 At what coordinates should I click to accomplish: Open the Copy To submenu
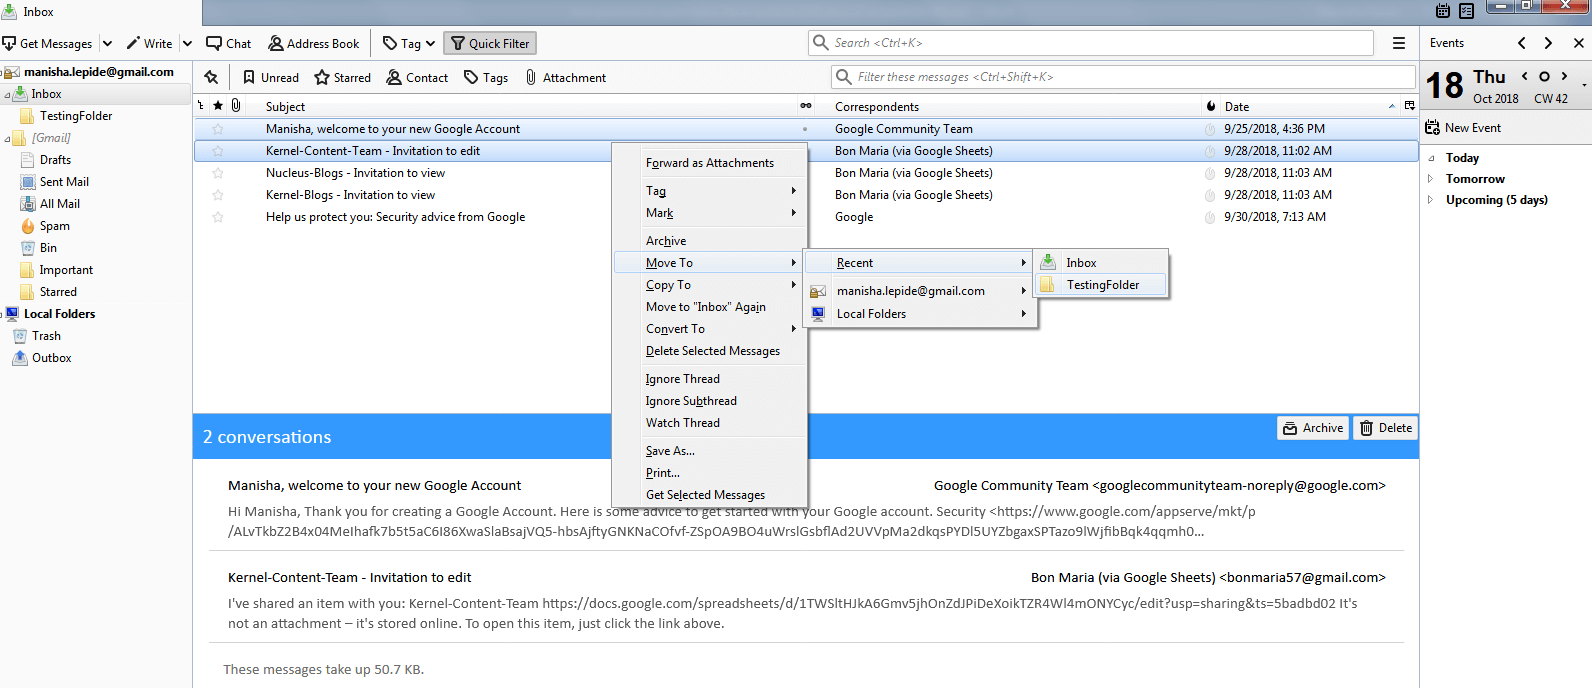(x=710, y=285)
